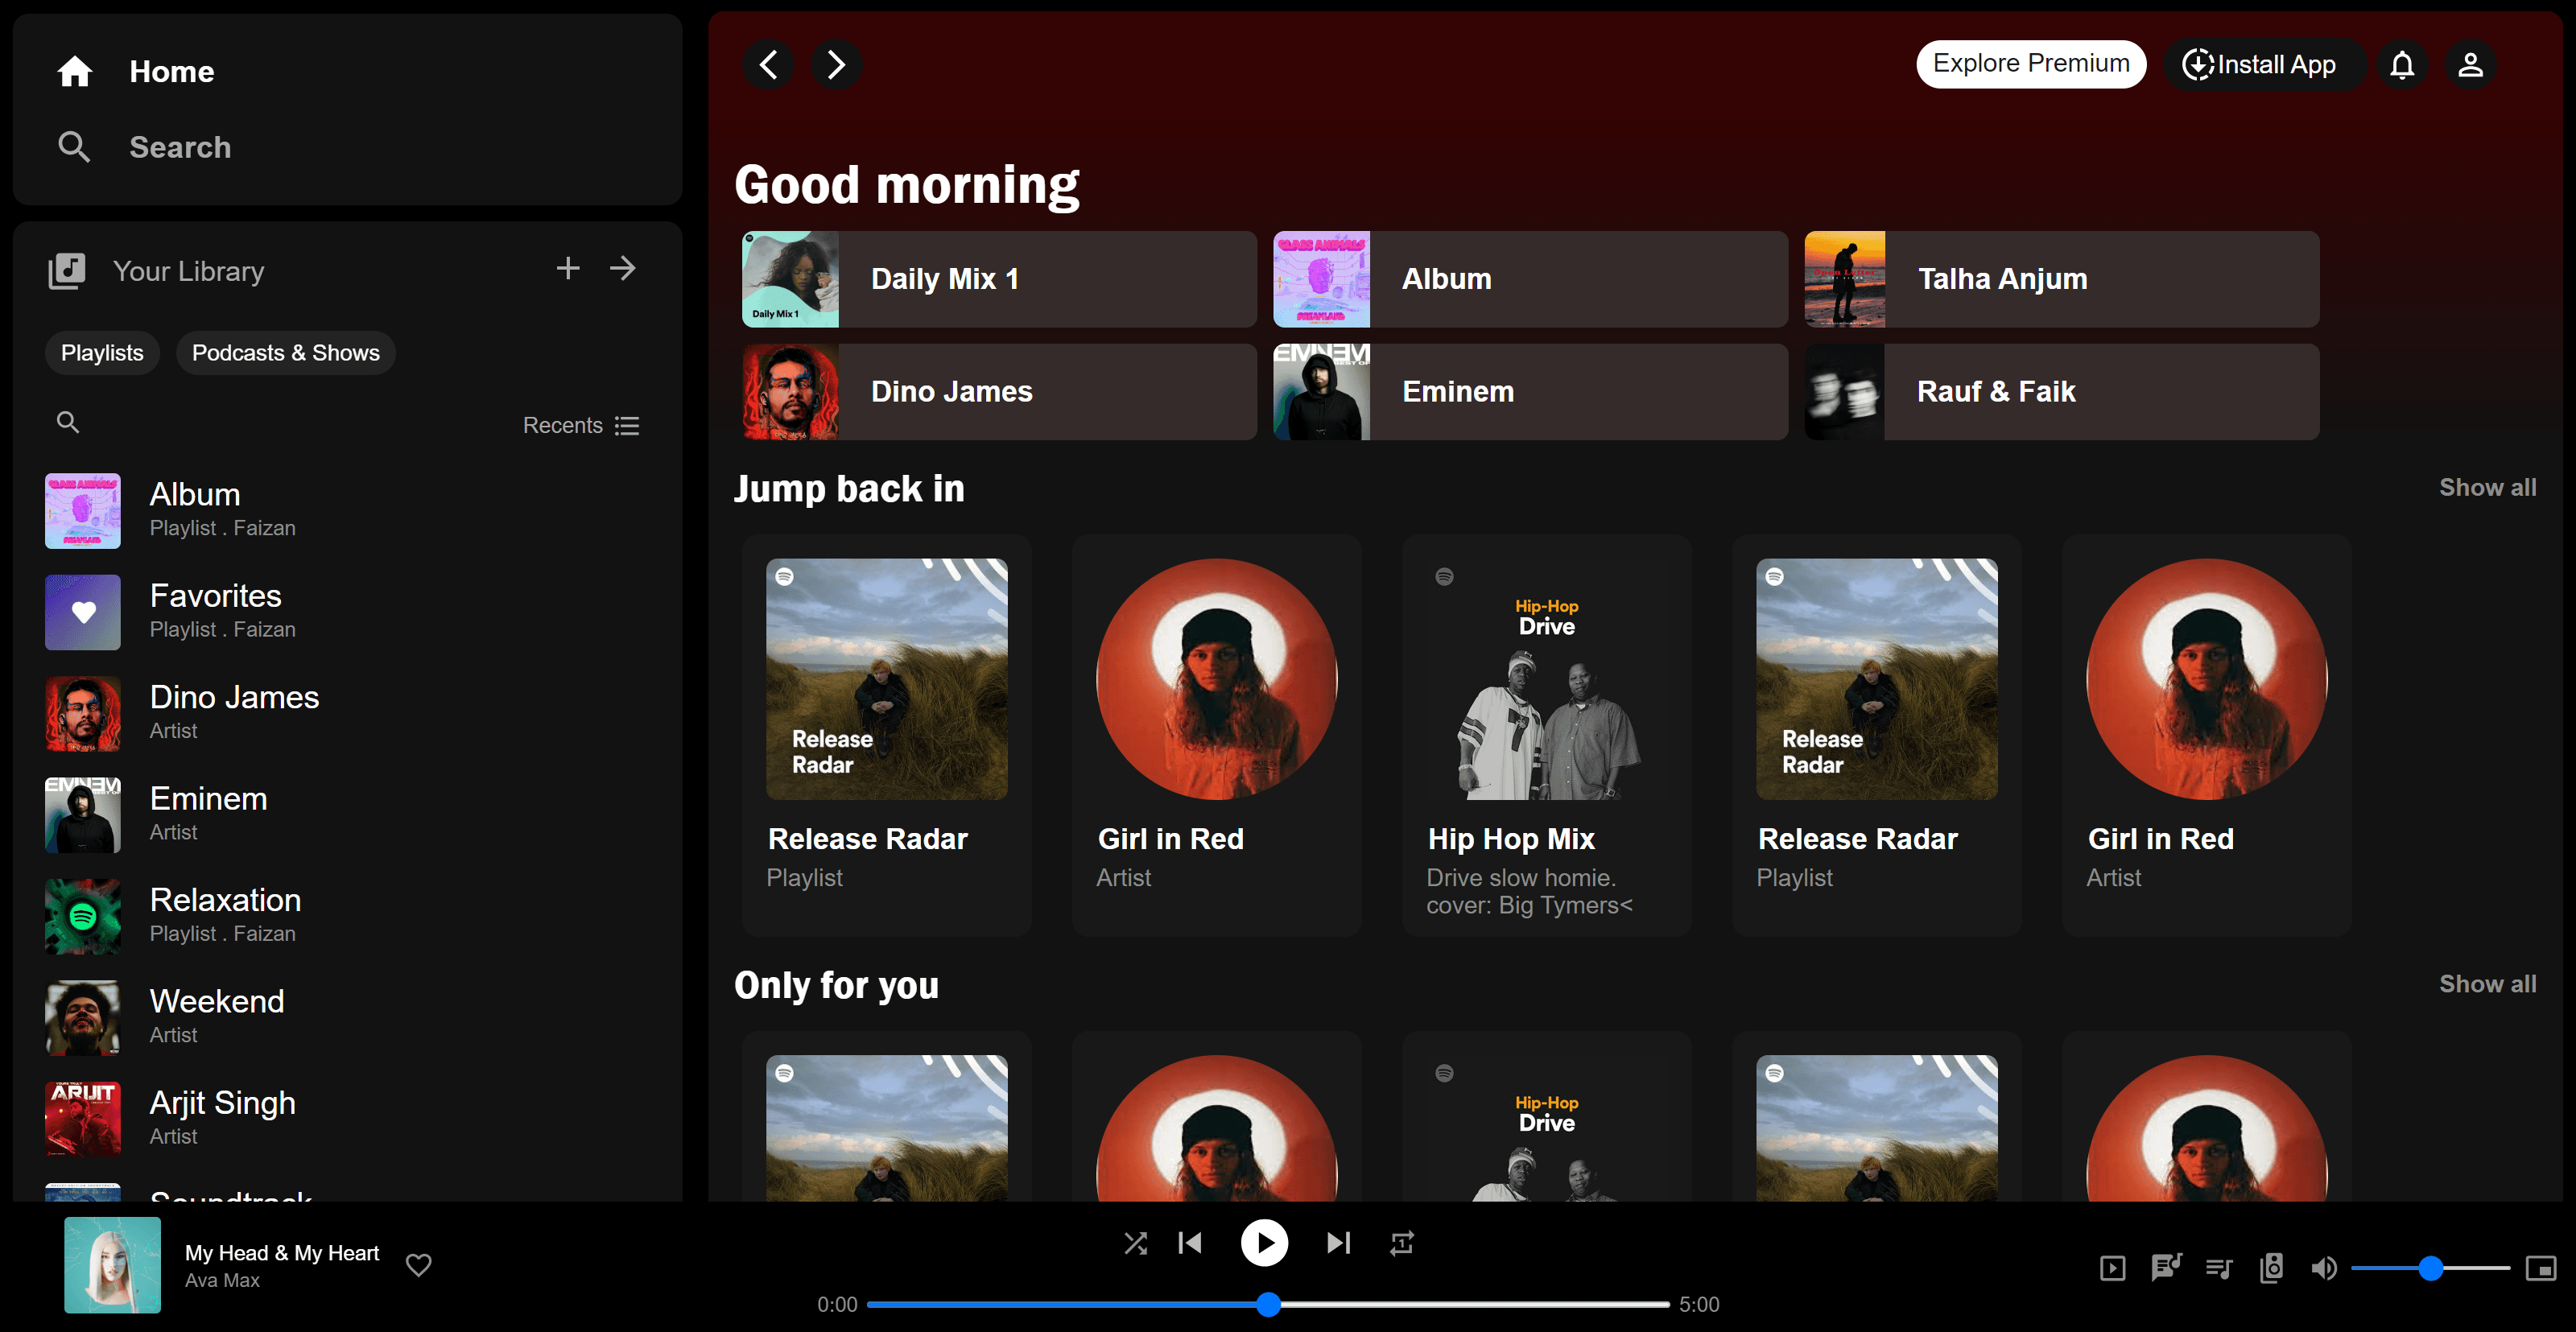Enable shuffle playback

(x=1135, y=1243)
